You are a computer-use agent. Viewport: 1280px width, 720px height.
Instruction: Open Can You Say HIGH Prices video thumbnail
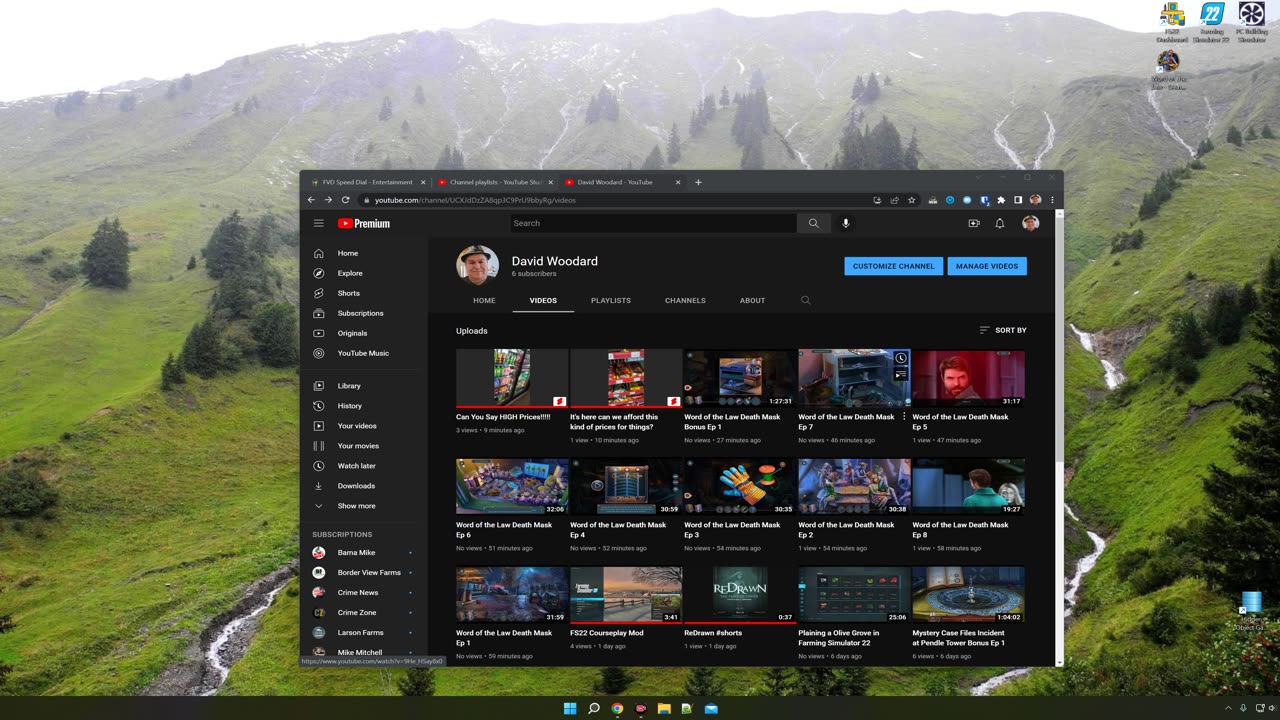click(x=512, y=378)
